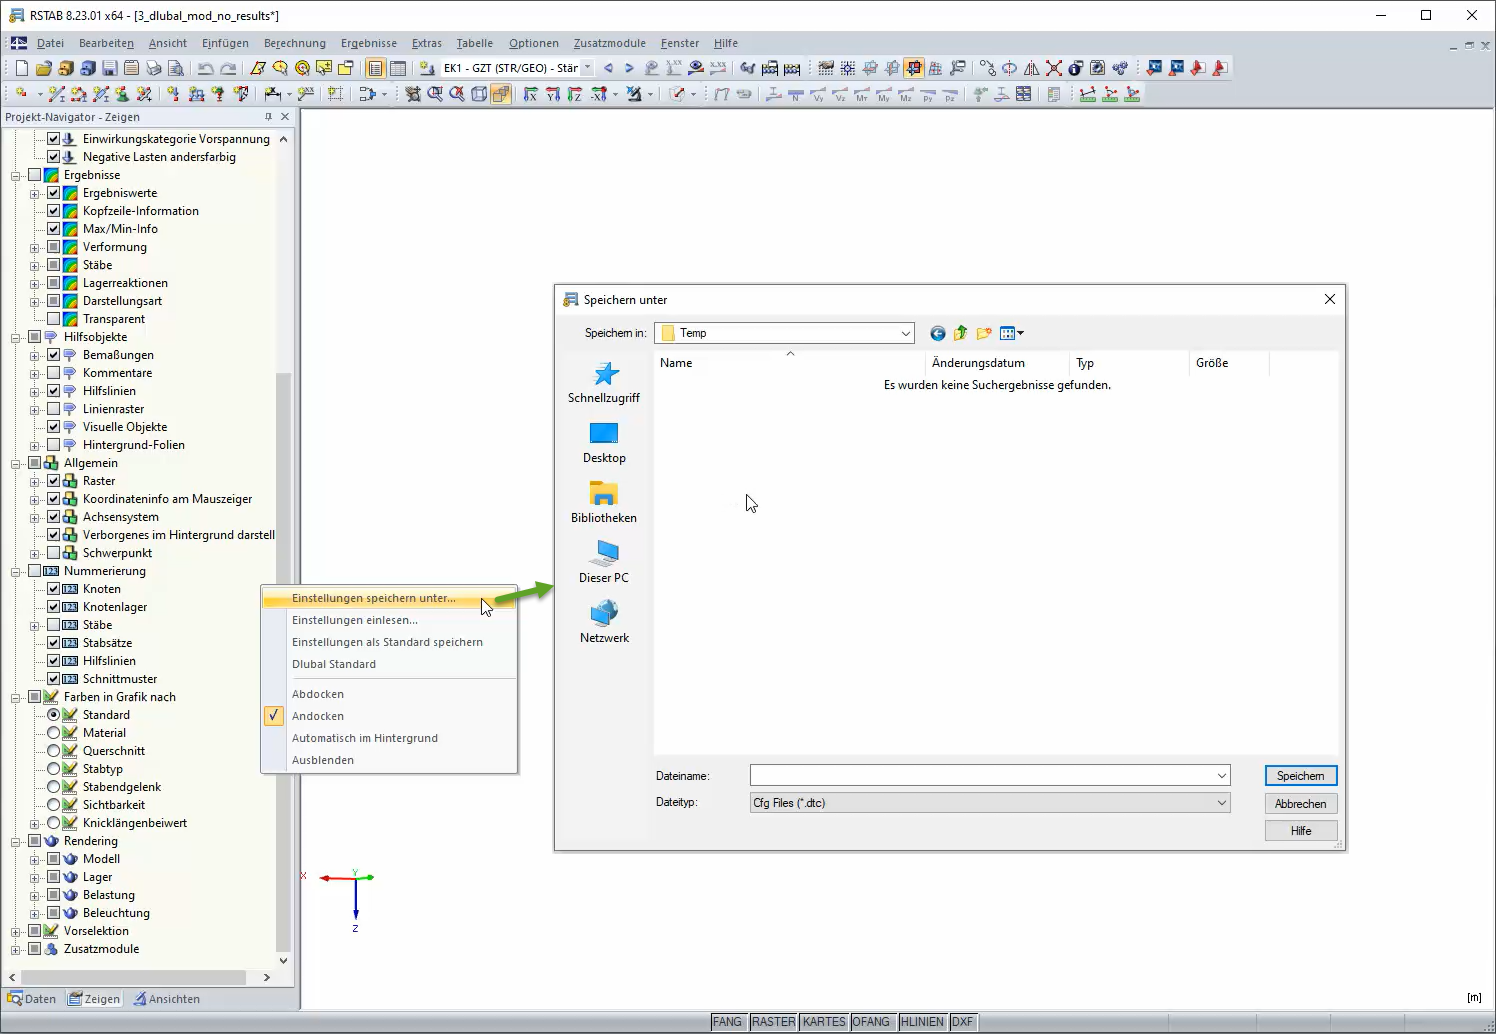Open the Desktop location in save dialog
The image size is (1496, 1034).
pyautogui.click(x=604, y=442)
